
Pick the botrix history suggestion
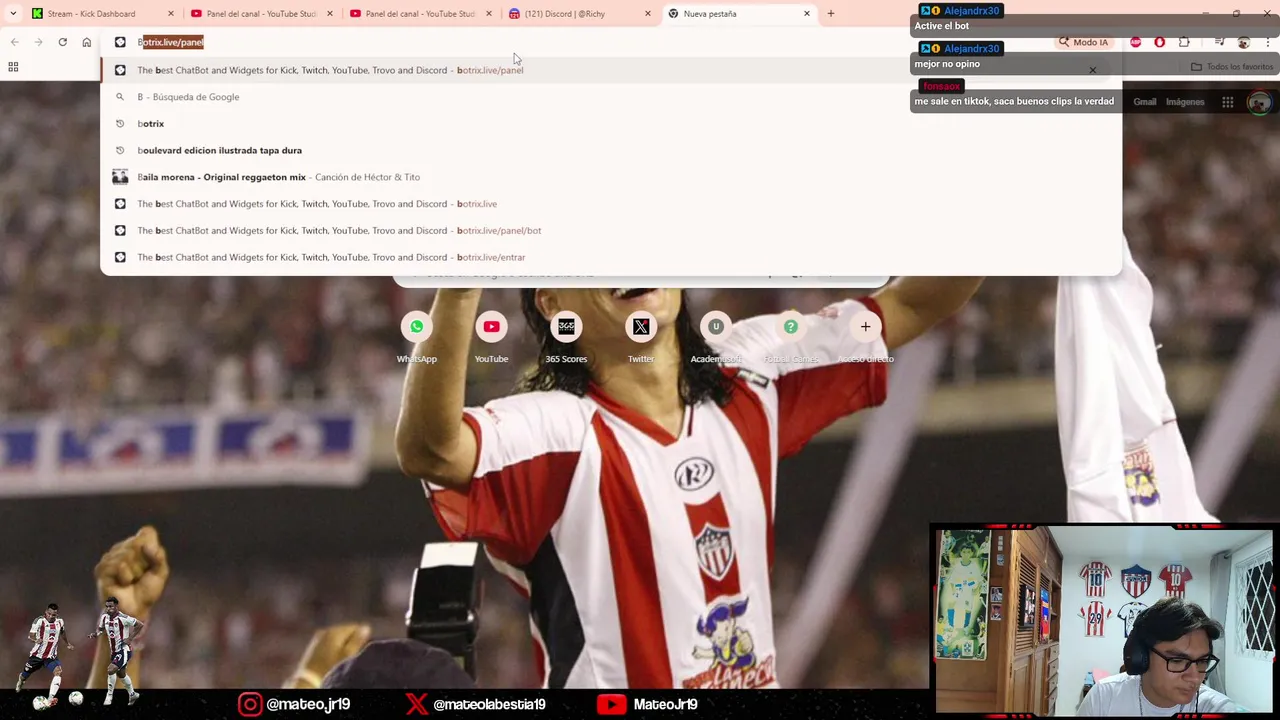point(610,124)
